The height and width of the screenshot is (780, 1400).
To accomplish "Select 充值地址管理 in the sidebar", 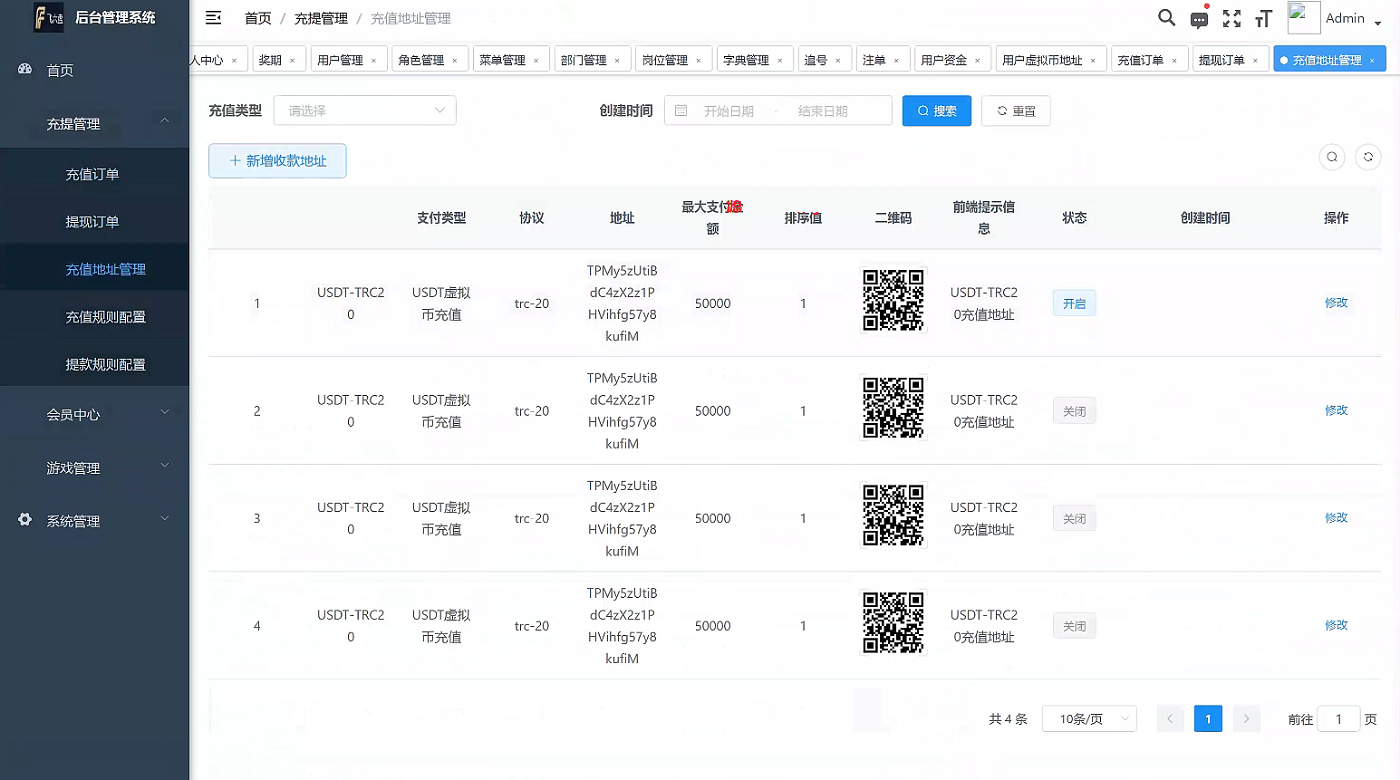I will point(94,269).
